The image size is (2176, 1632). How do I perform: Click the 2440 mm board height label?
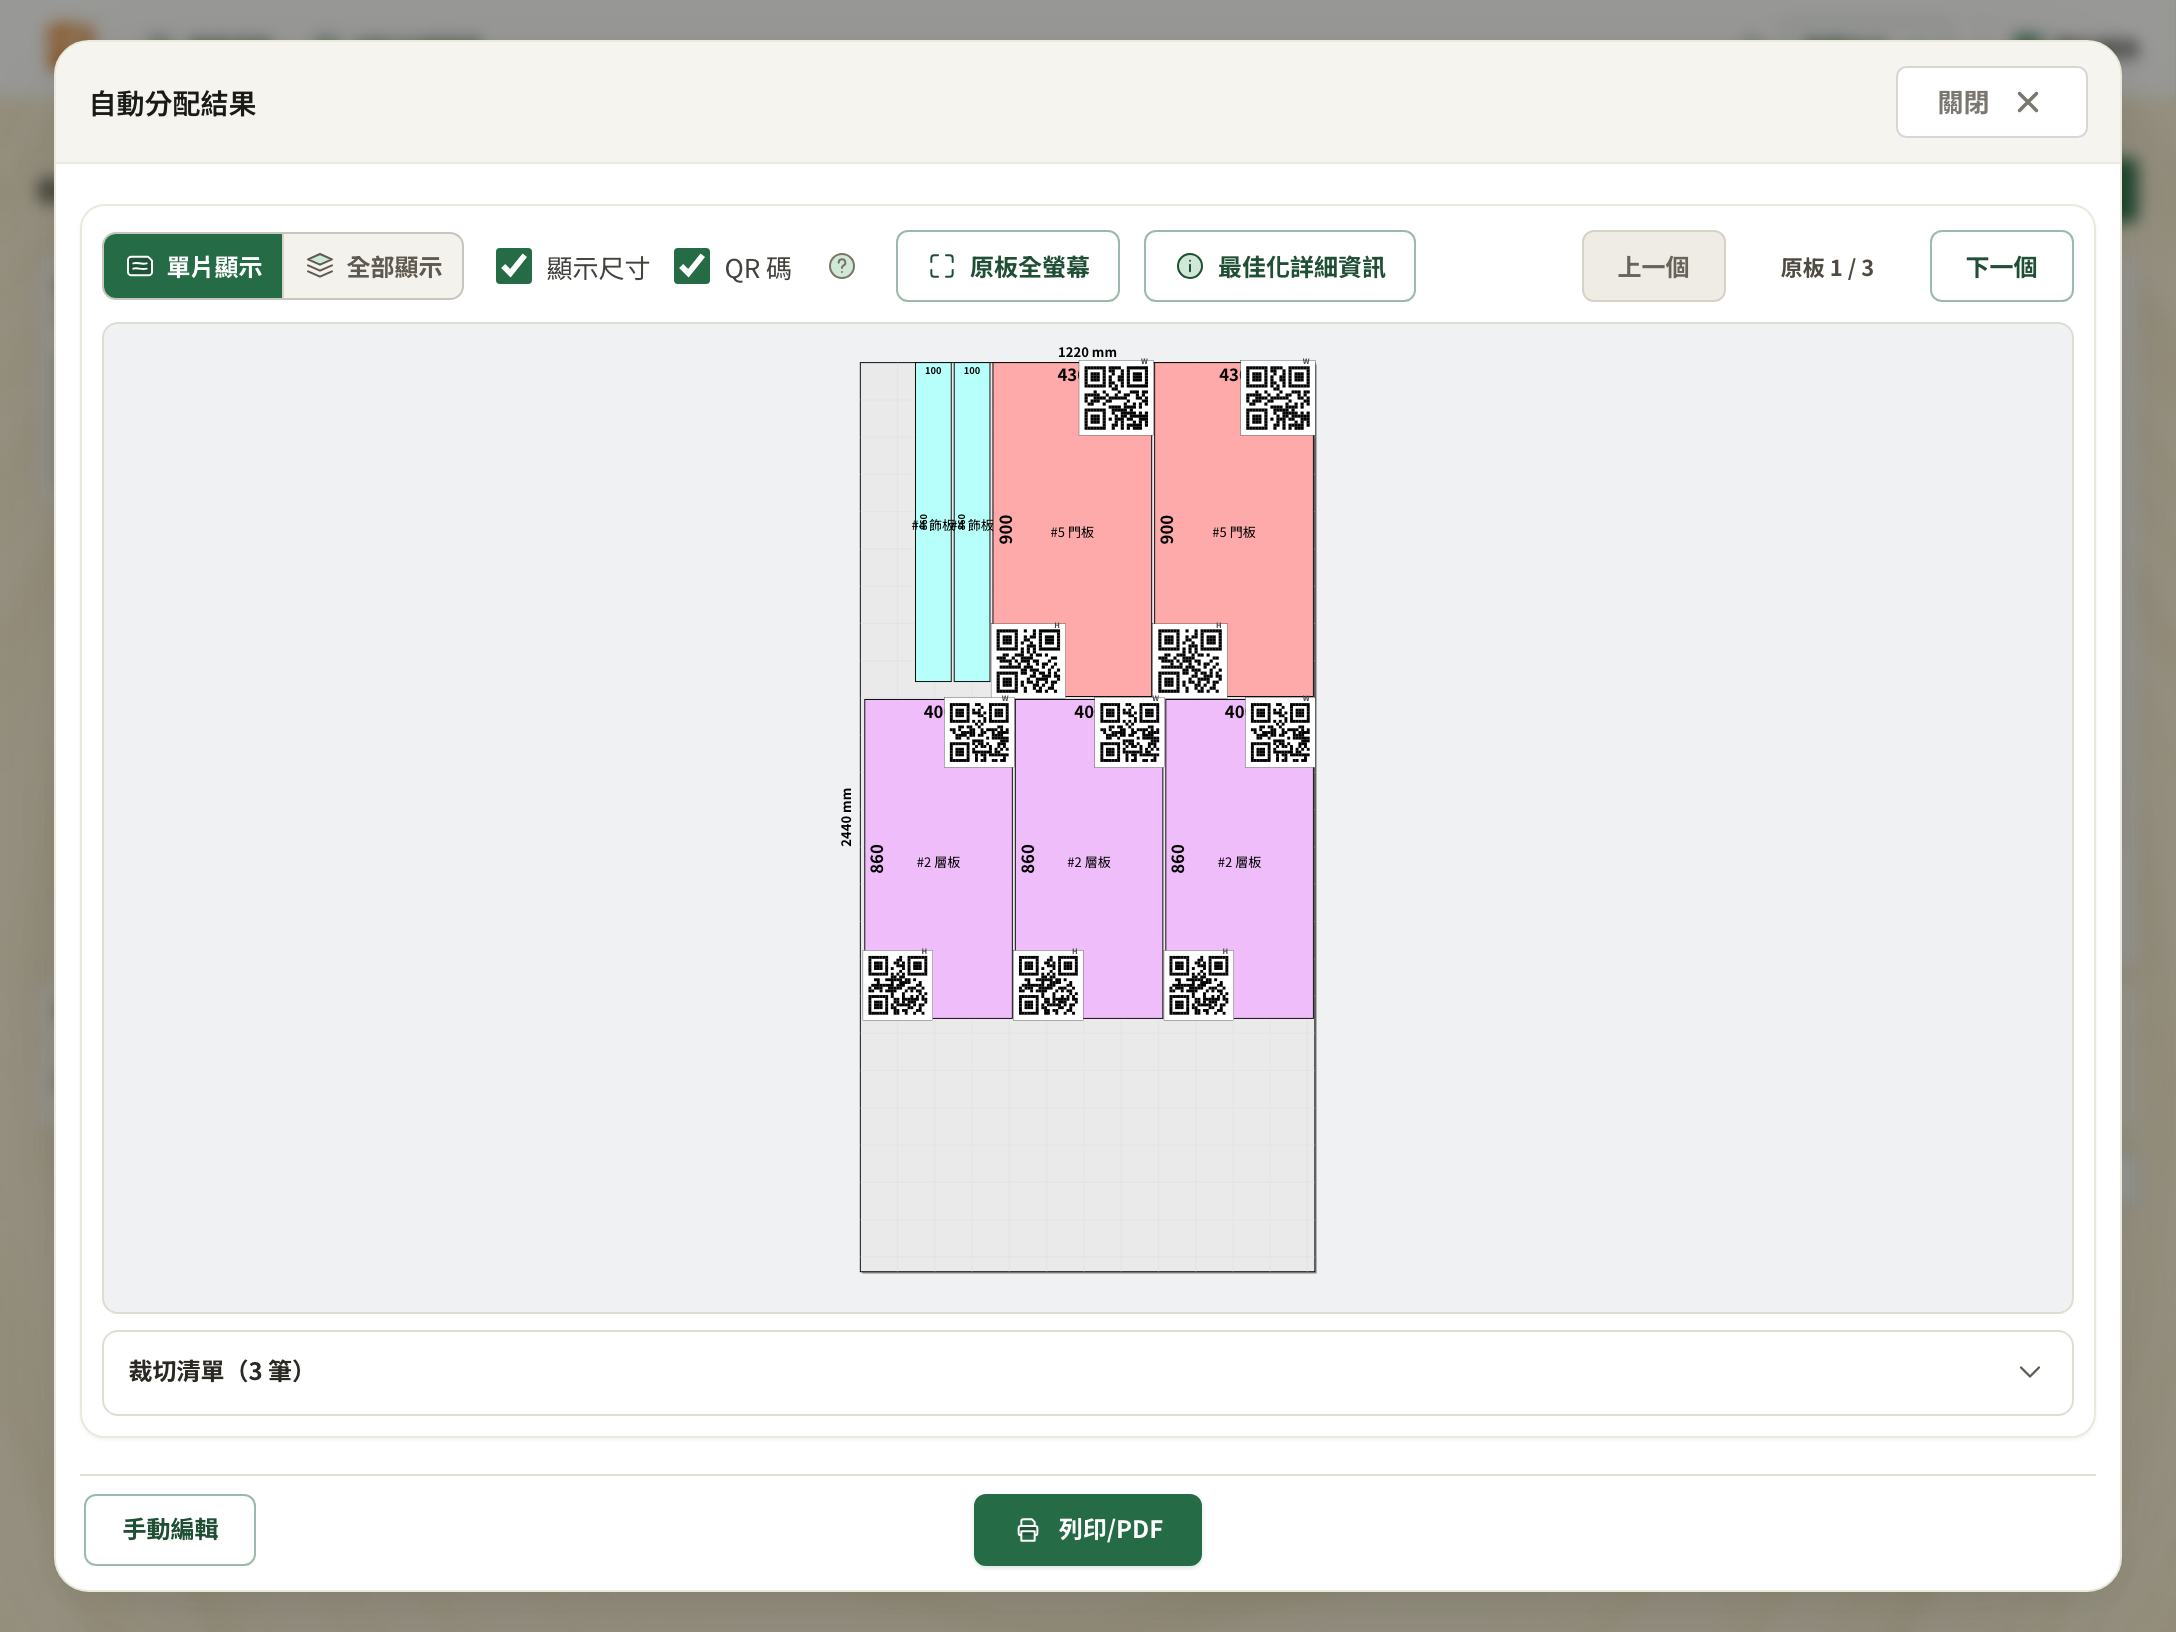pyautogui.click(x=846, y=817)
